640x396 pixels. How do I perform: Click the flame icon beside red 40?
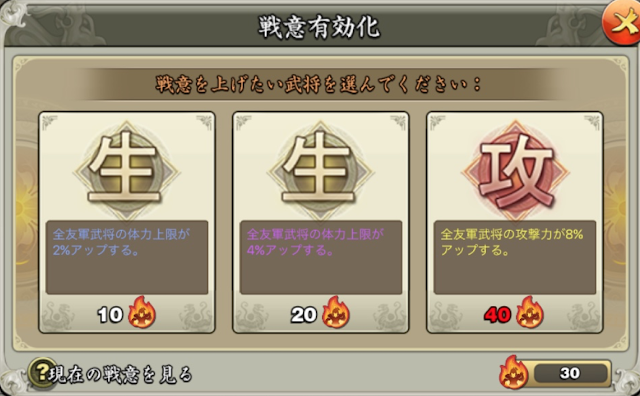coord(530,312)
